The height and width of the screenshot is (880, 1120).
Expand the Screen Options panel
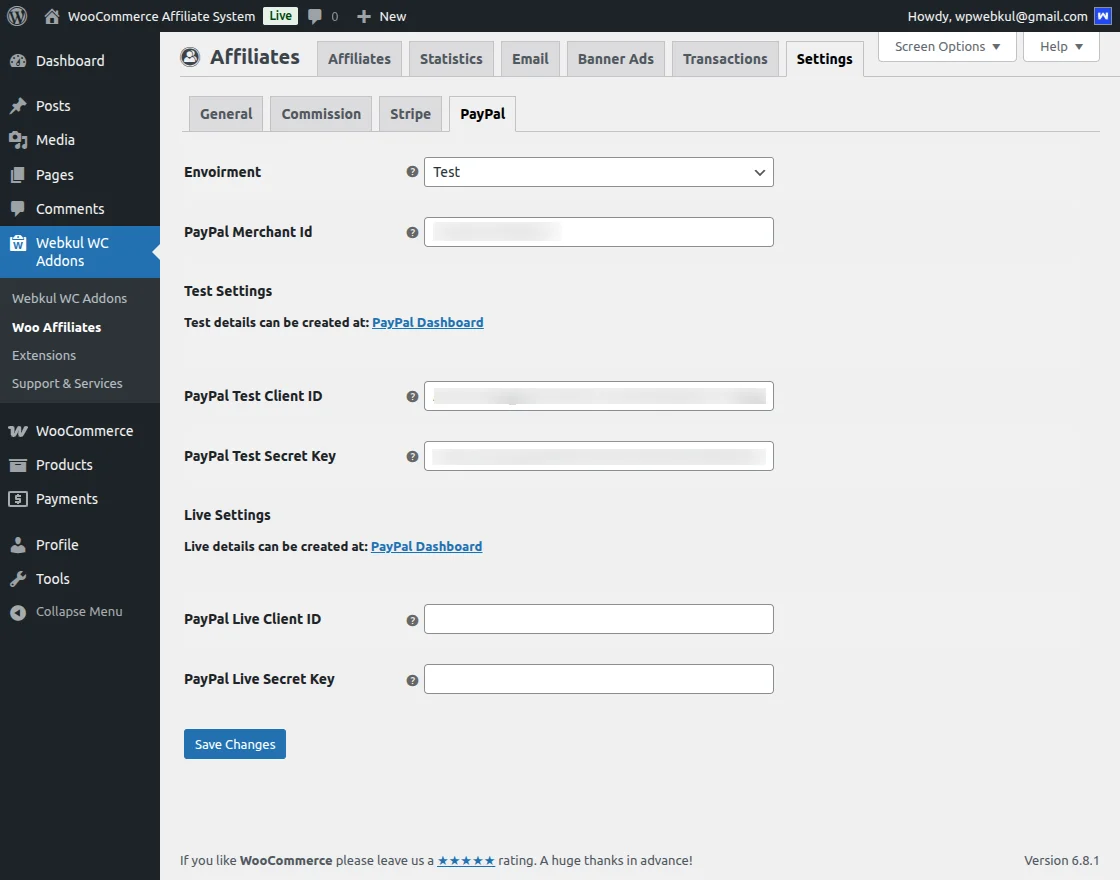[946, 47]
